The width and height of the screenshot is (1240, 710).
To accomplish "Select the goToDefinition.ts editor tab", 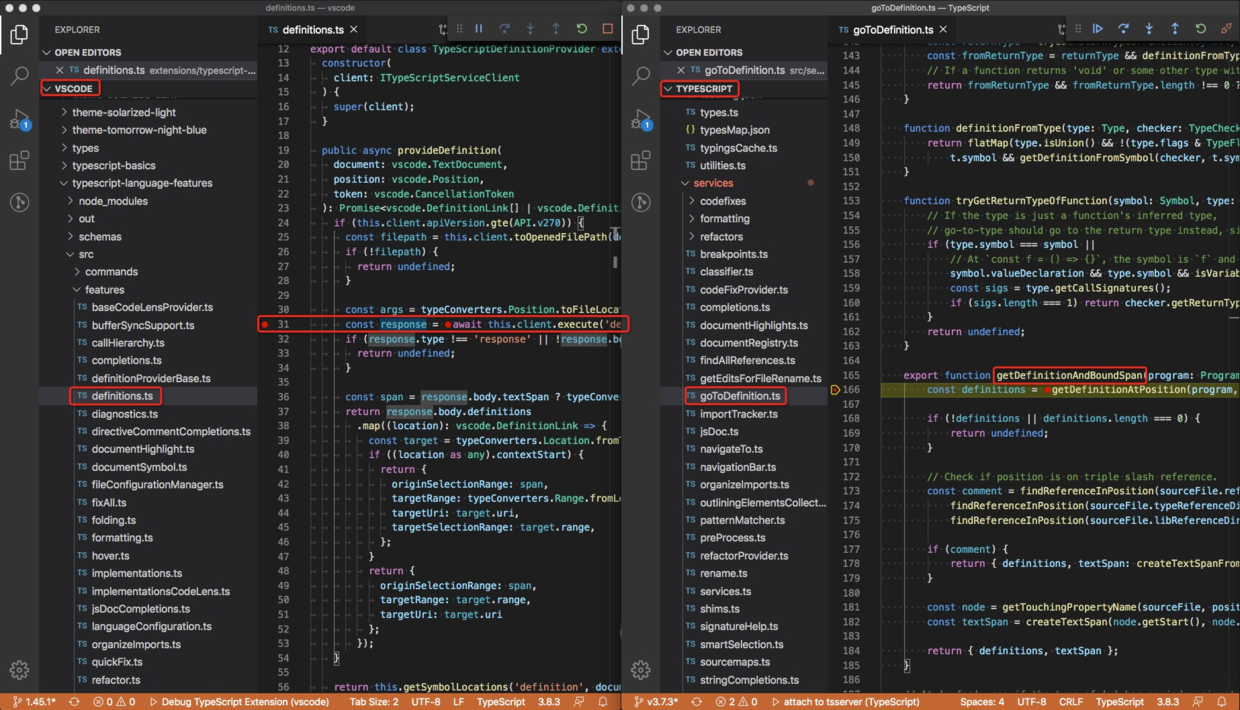I will (892, 30).
